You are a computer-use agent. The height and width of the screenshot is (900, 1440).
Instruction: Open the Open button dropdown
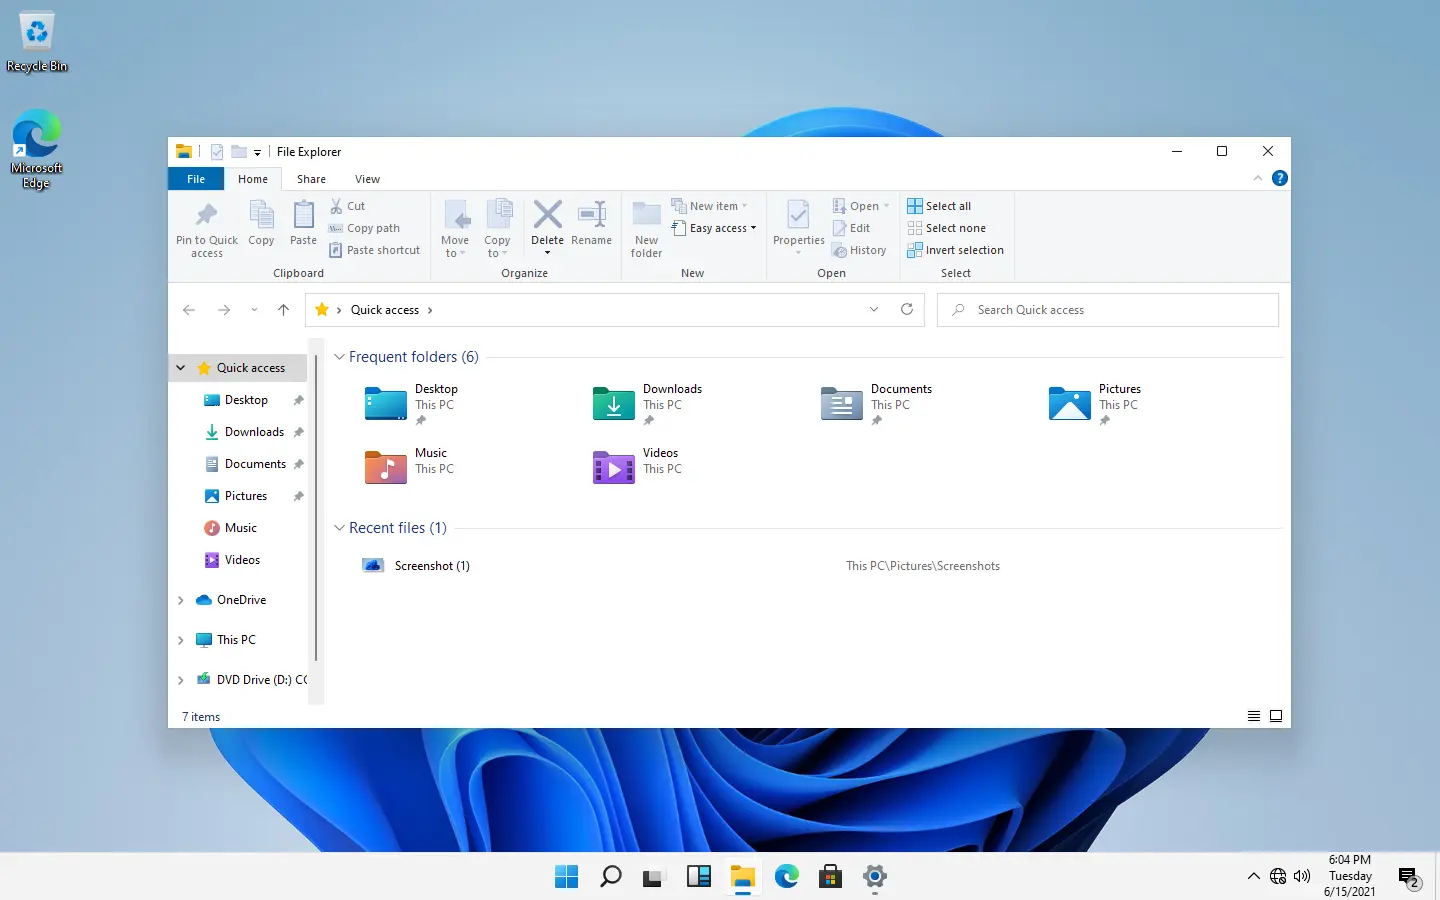click(886, 206)
